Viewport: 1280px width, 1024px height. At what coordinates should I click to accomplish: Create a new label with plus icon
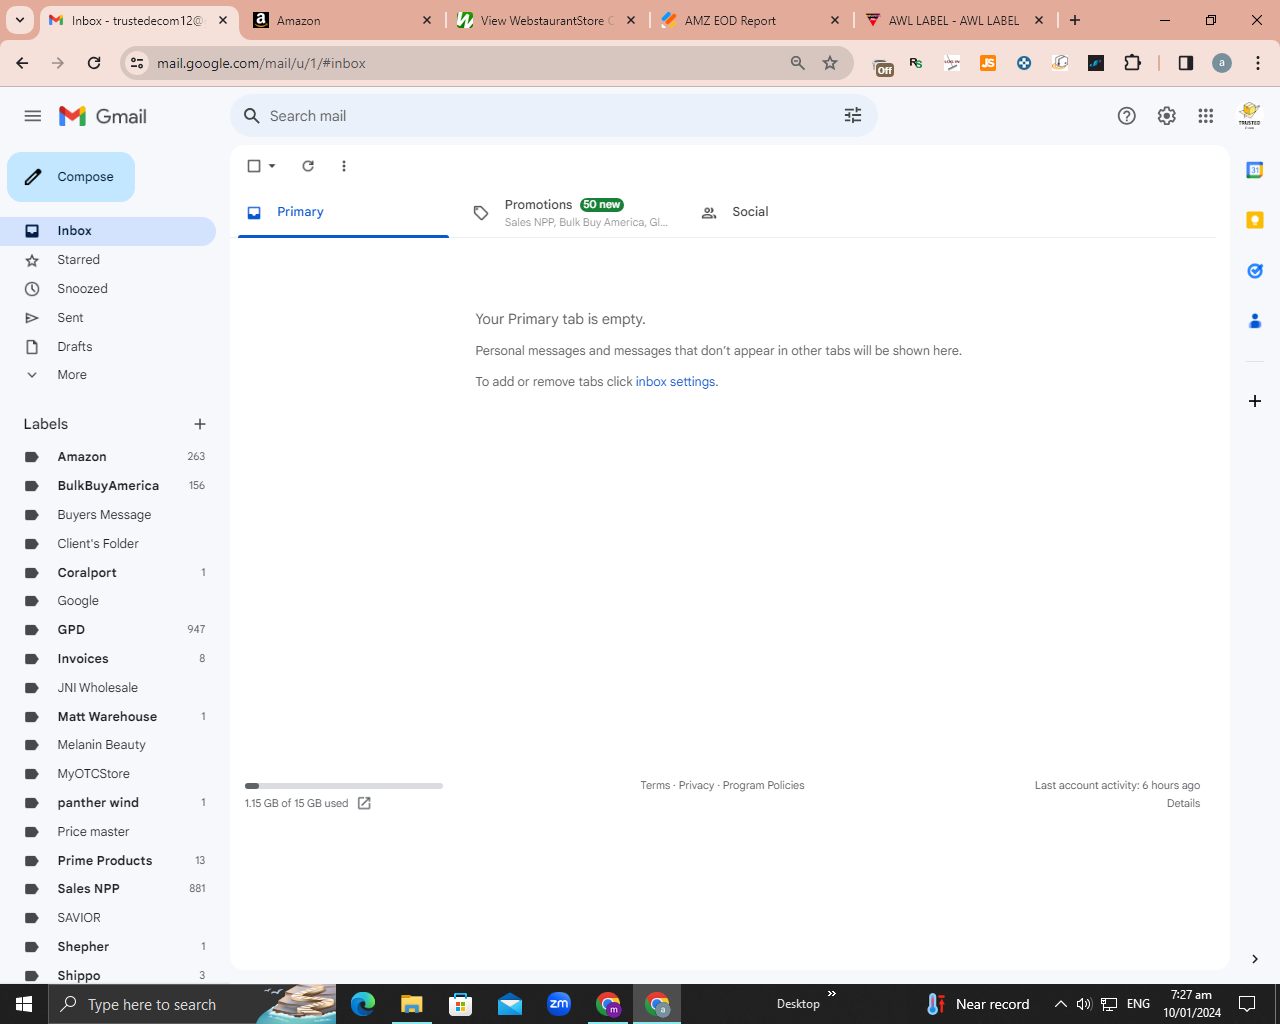[x=200, y=424]
